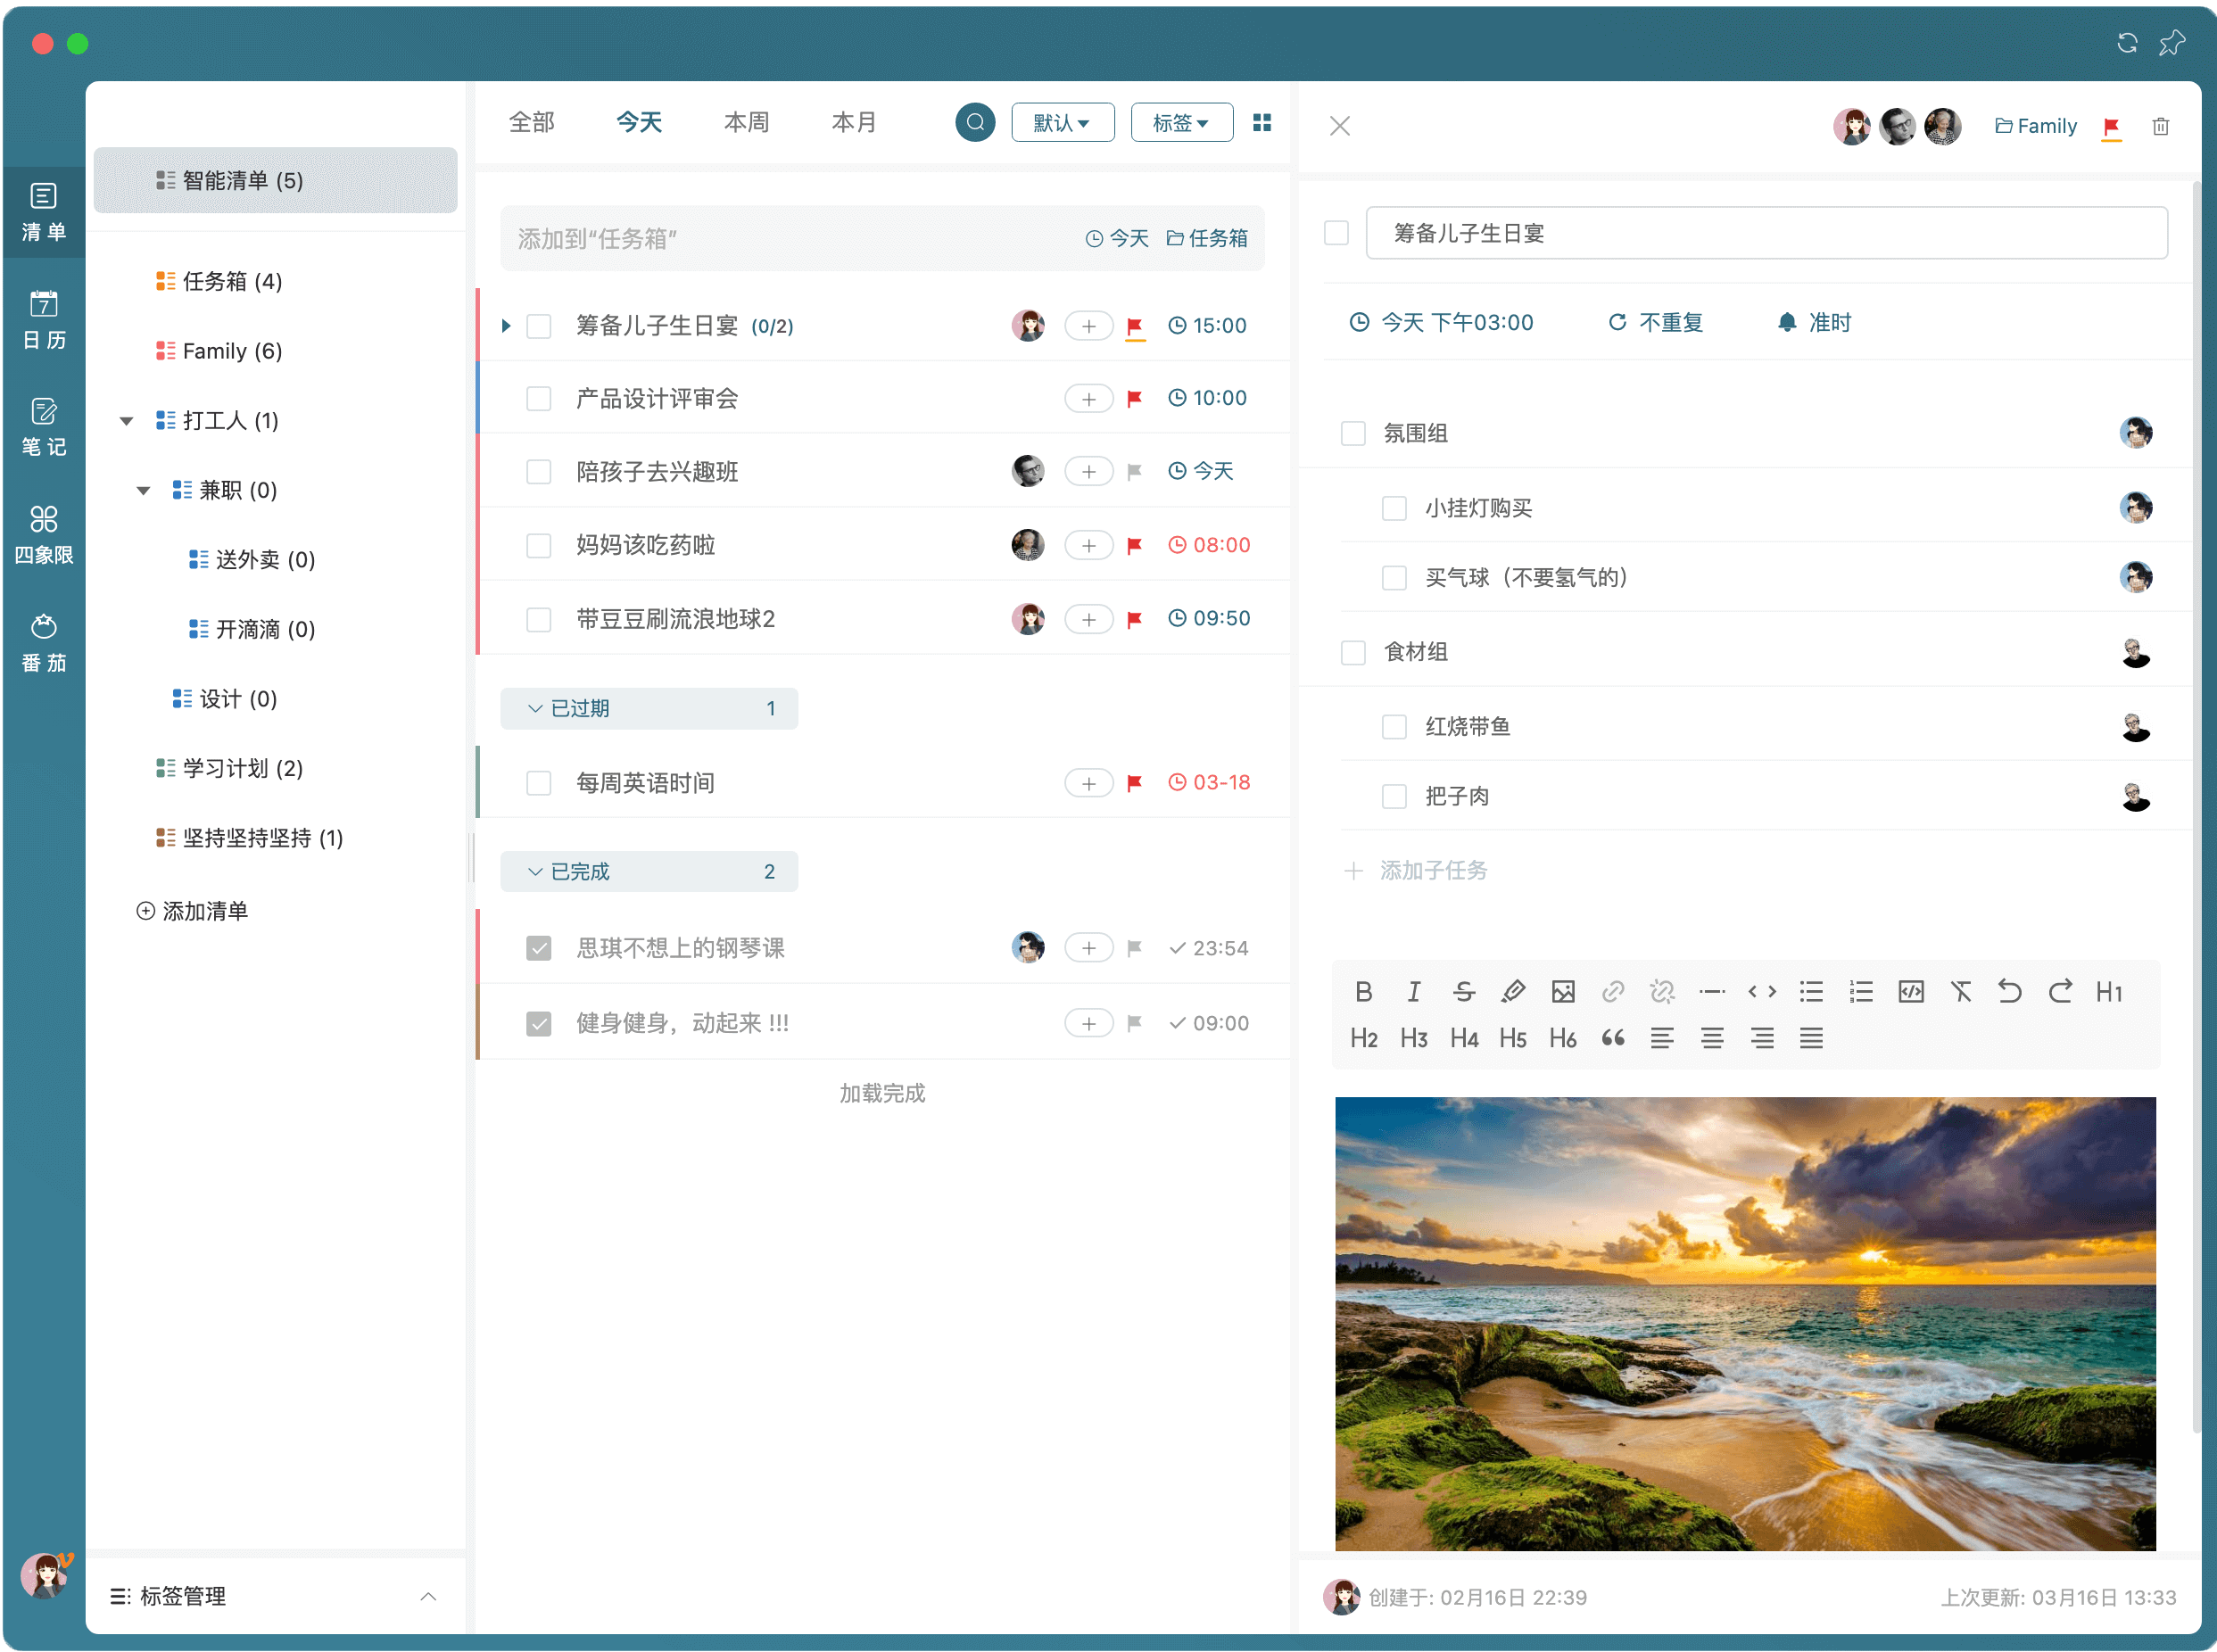This screenshot has width=2217, height=1652.
Task: Switch to the 全部 tab
Action: coord(532,121)
